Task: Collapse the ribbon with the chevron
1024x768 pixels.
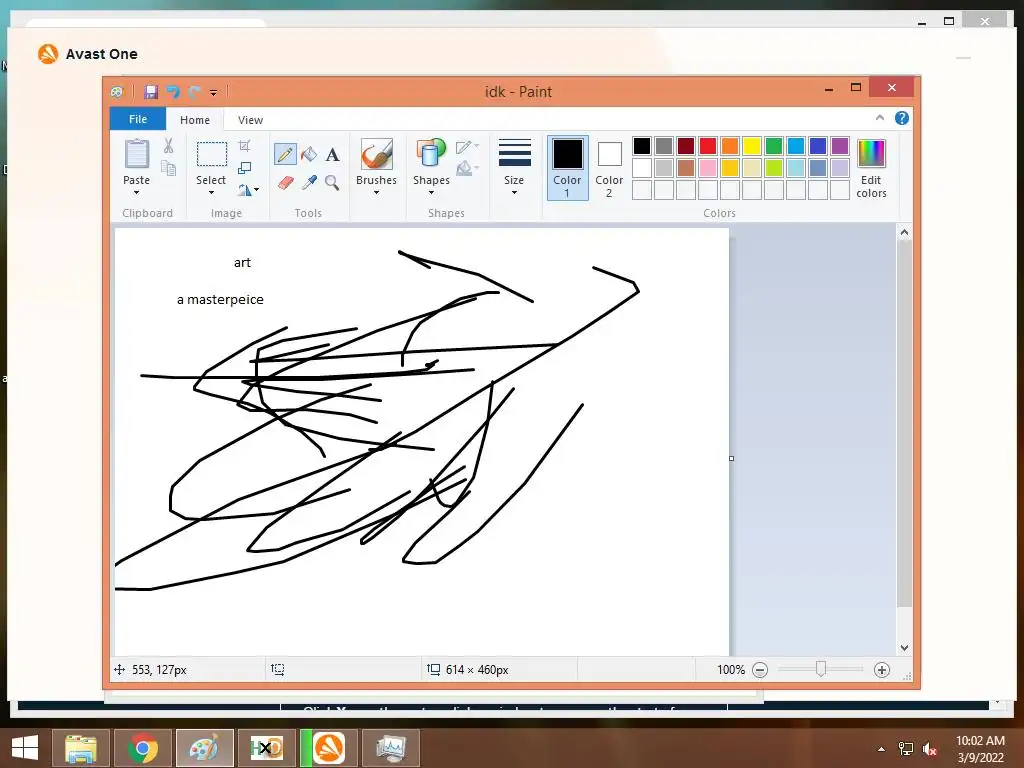Action: (x=880, y=118)
